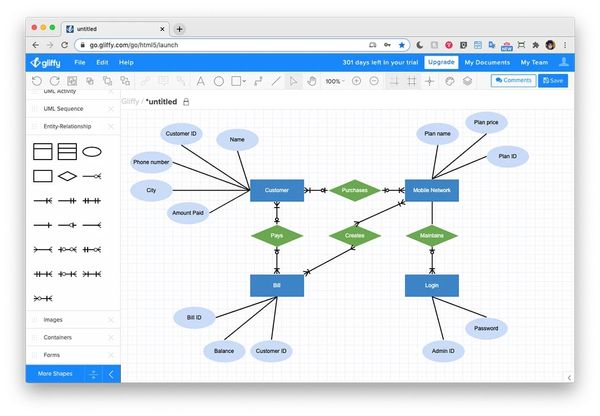Bookmark page with the star icon
Screen dimensions: 600x416
click(401, 45)
